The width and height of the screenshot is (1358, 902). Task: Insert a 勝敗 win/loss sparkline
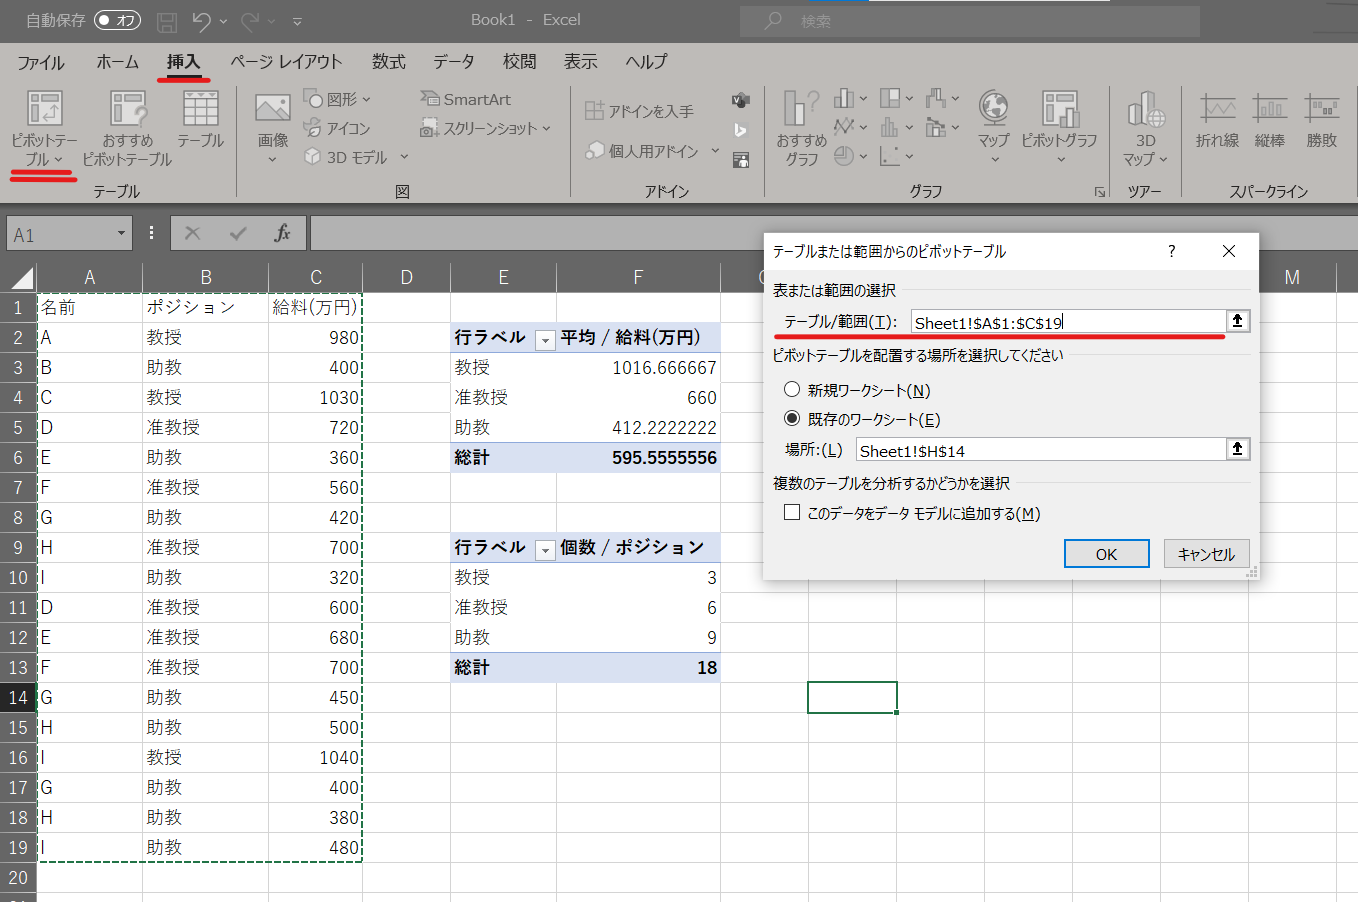(1322, 120)
